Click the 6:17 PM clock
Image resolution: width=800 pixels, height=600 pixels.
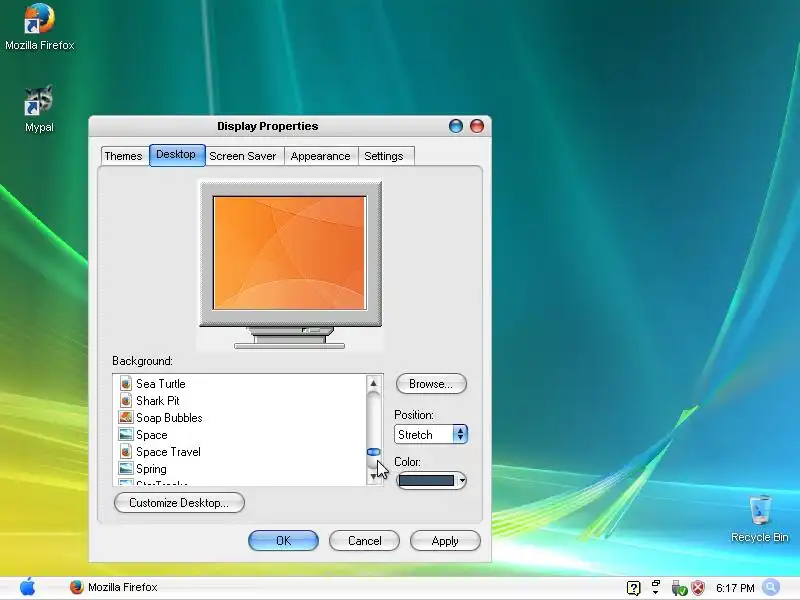click(735, 588)
